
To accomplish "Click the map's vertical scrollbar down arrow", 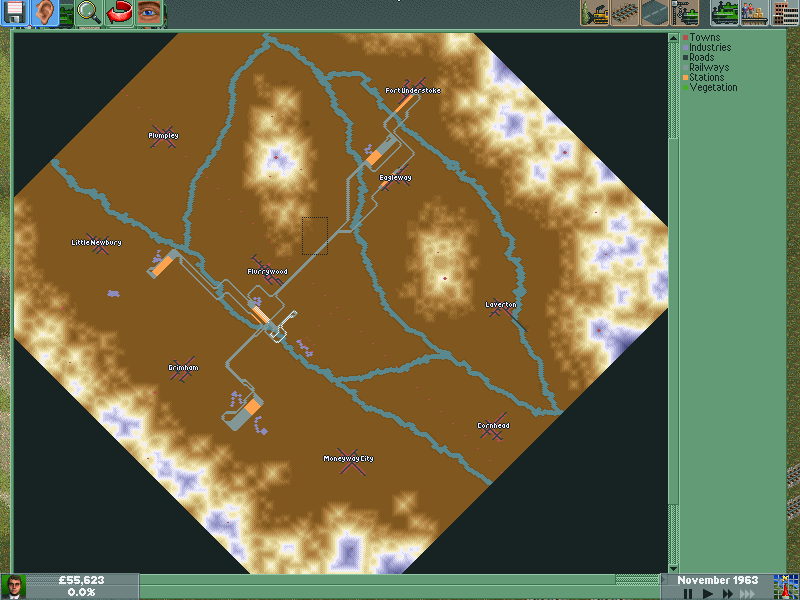I will (673, 568).
